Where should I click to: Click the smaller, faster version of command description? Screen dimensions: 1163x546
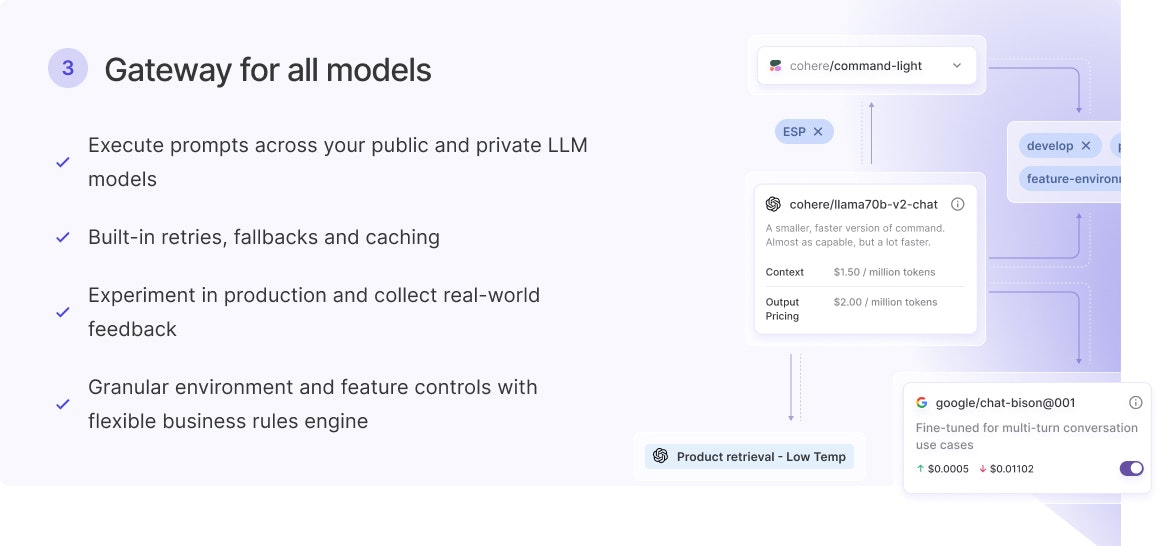click(x=855, y=235)
